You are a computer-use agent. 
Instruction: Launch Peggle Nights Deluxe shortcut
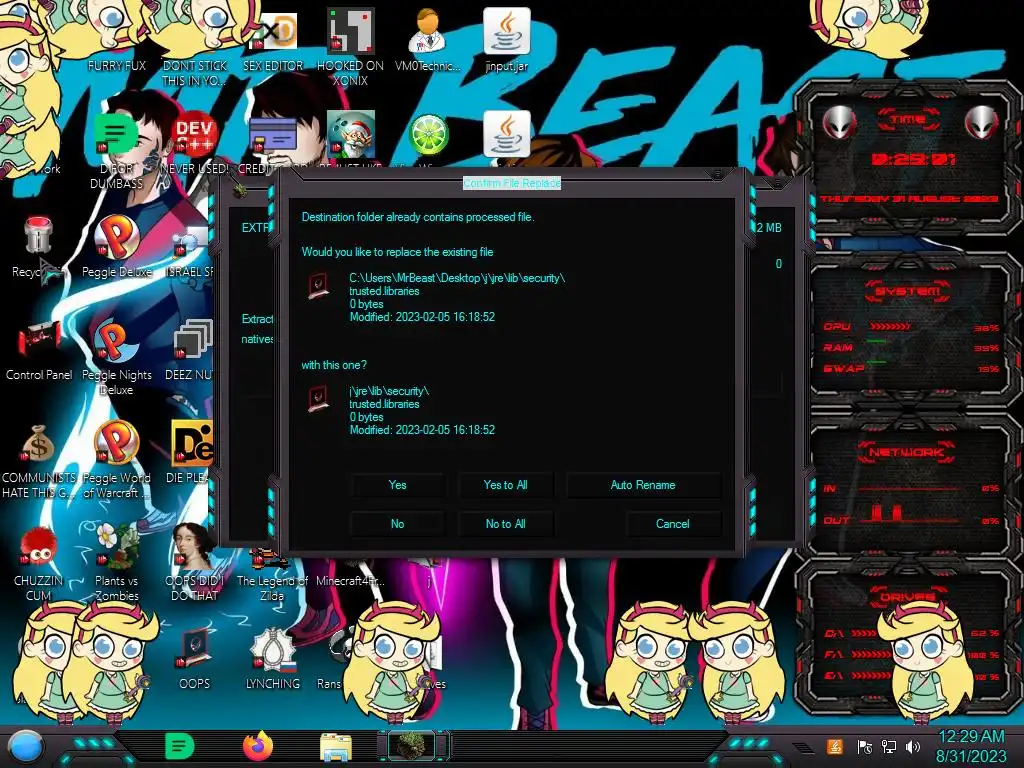point(116,341)
